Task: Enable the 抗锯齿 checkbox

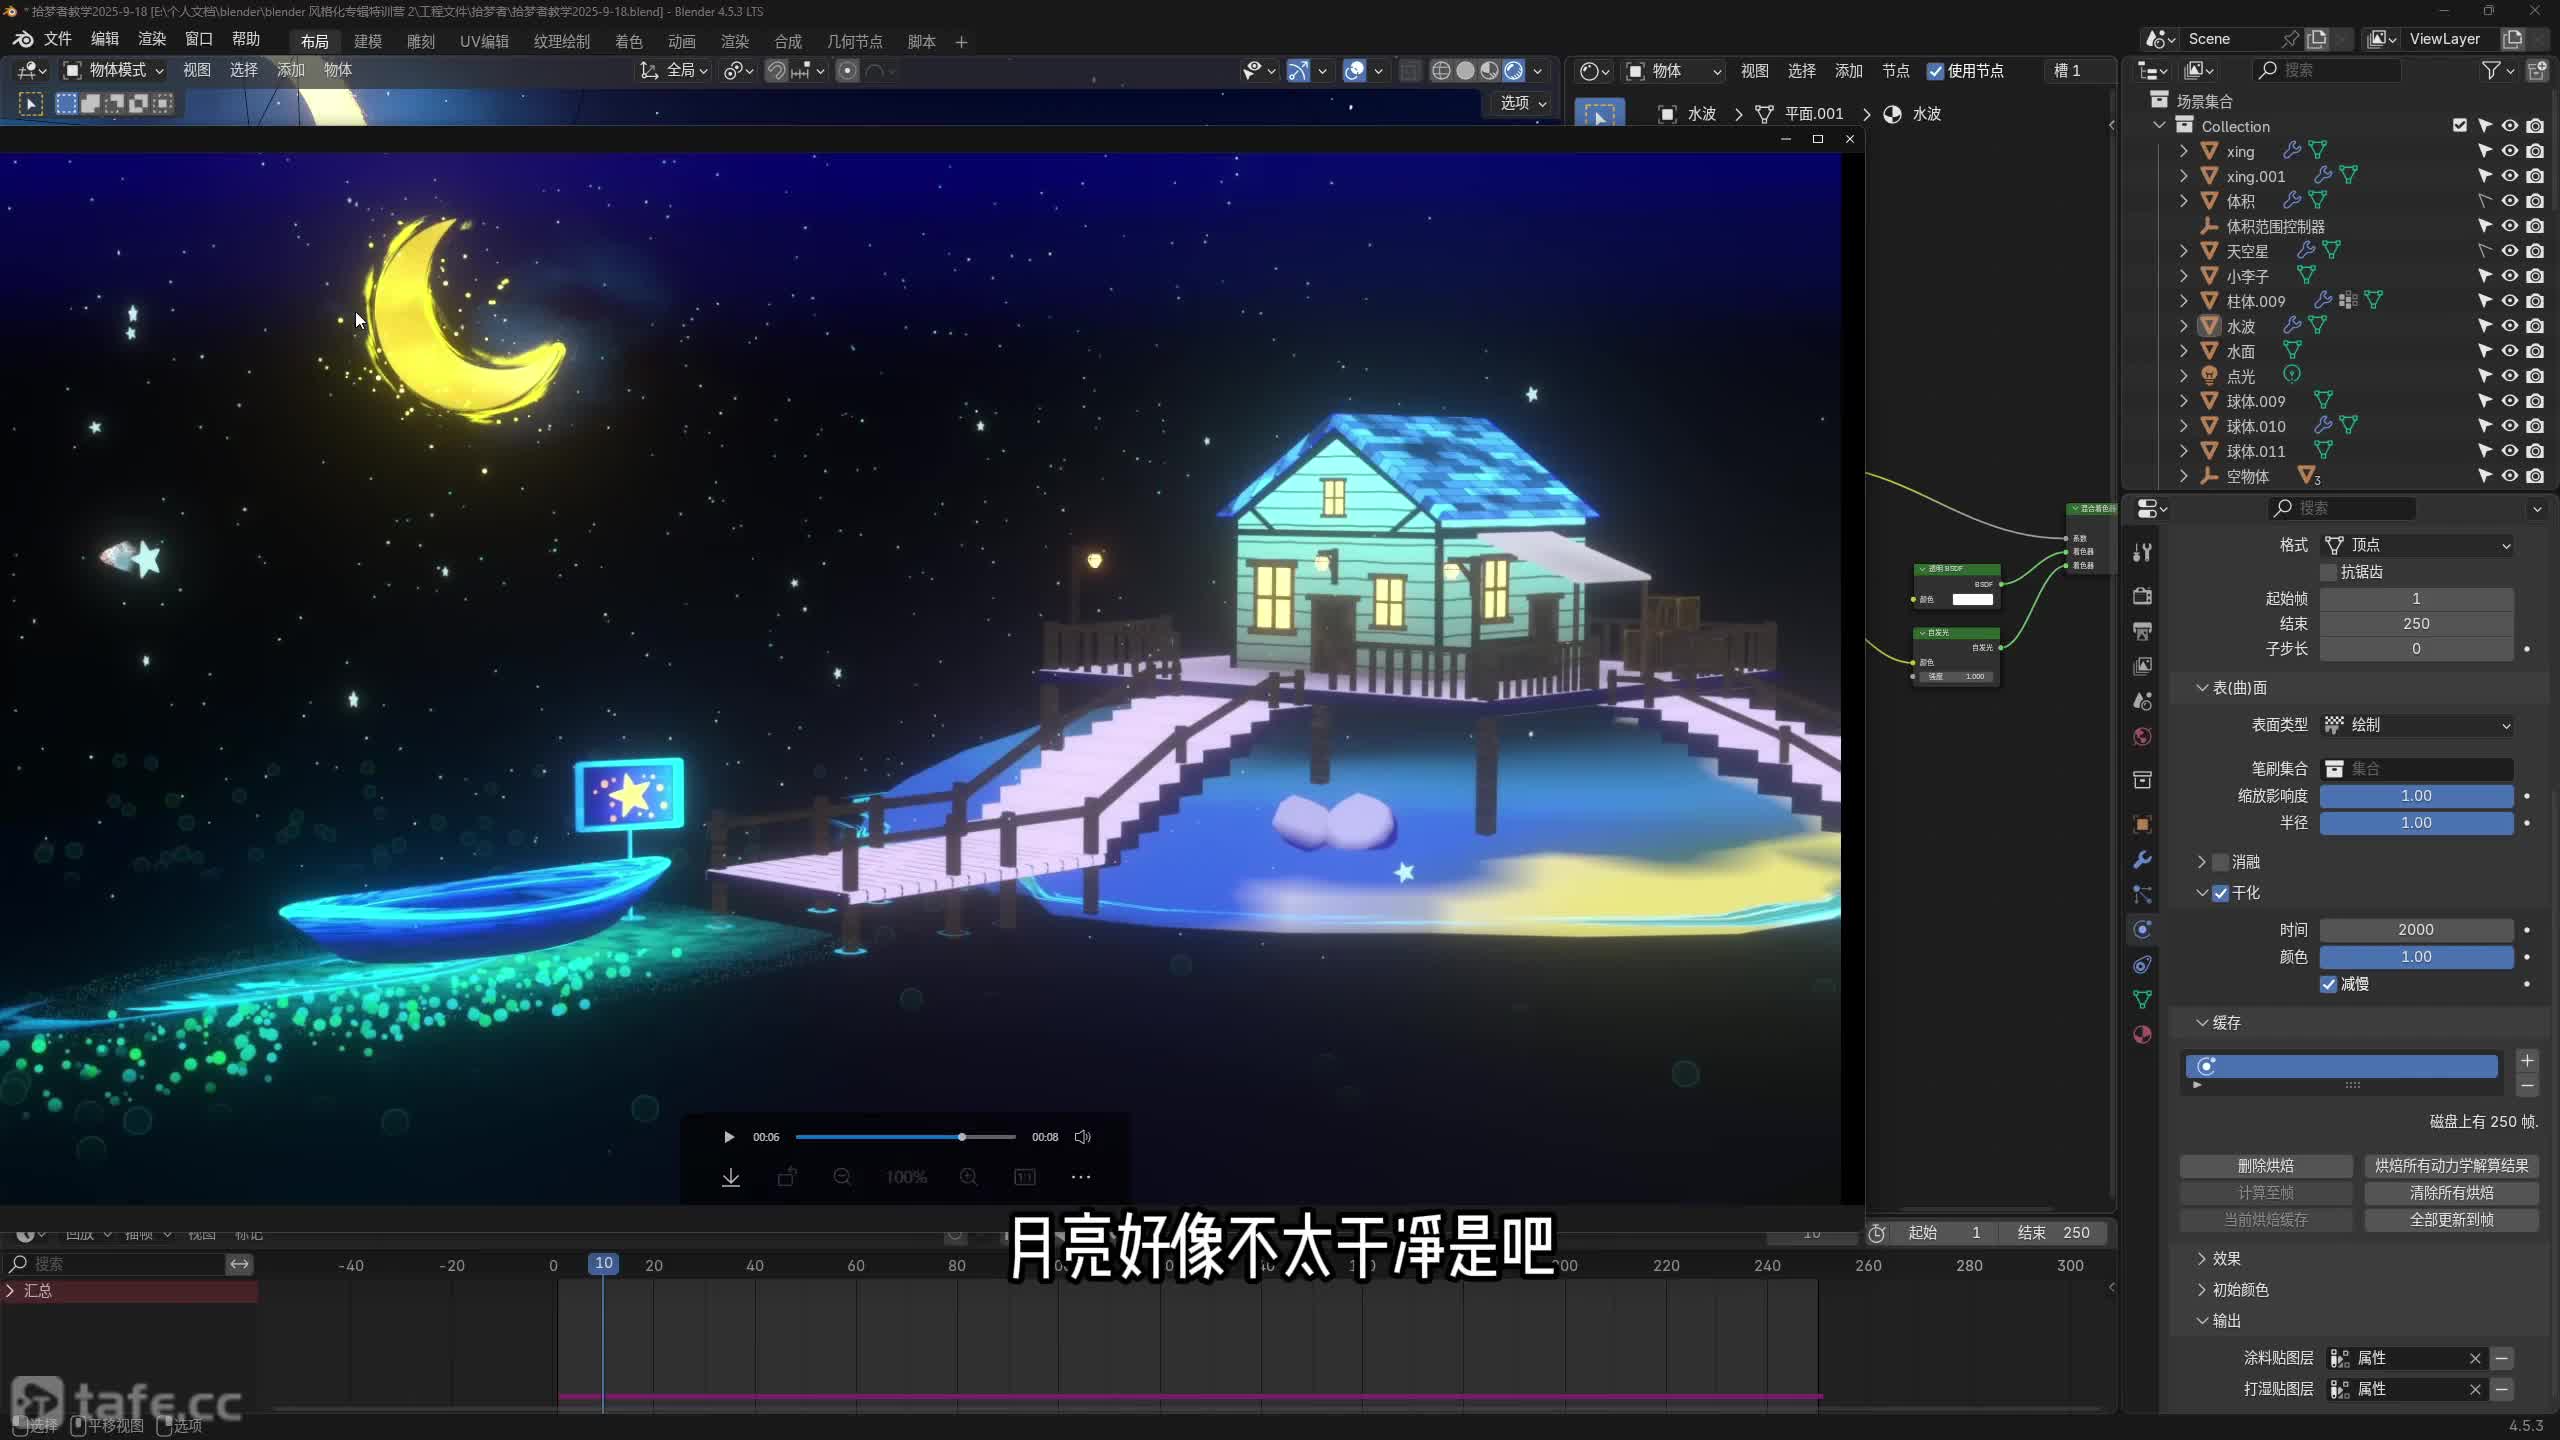Action: (x=2329, y=572)
